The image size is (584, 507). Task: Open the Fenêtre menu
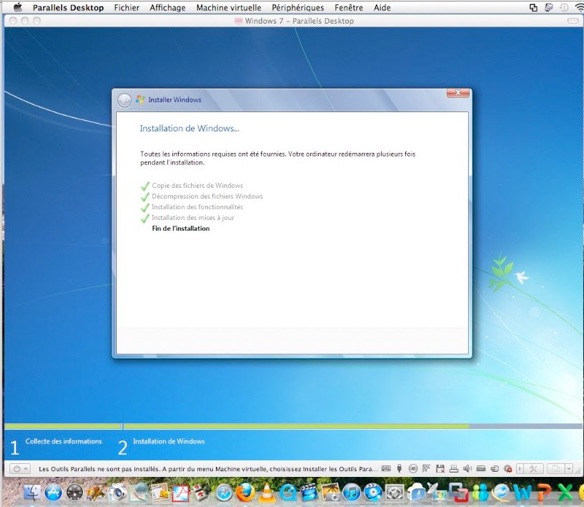(349, 7)
